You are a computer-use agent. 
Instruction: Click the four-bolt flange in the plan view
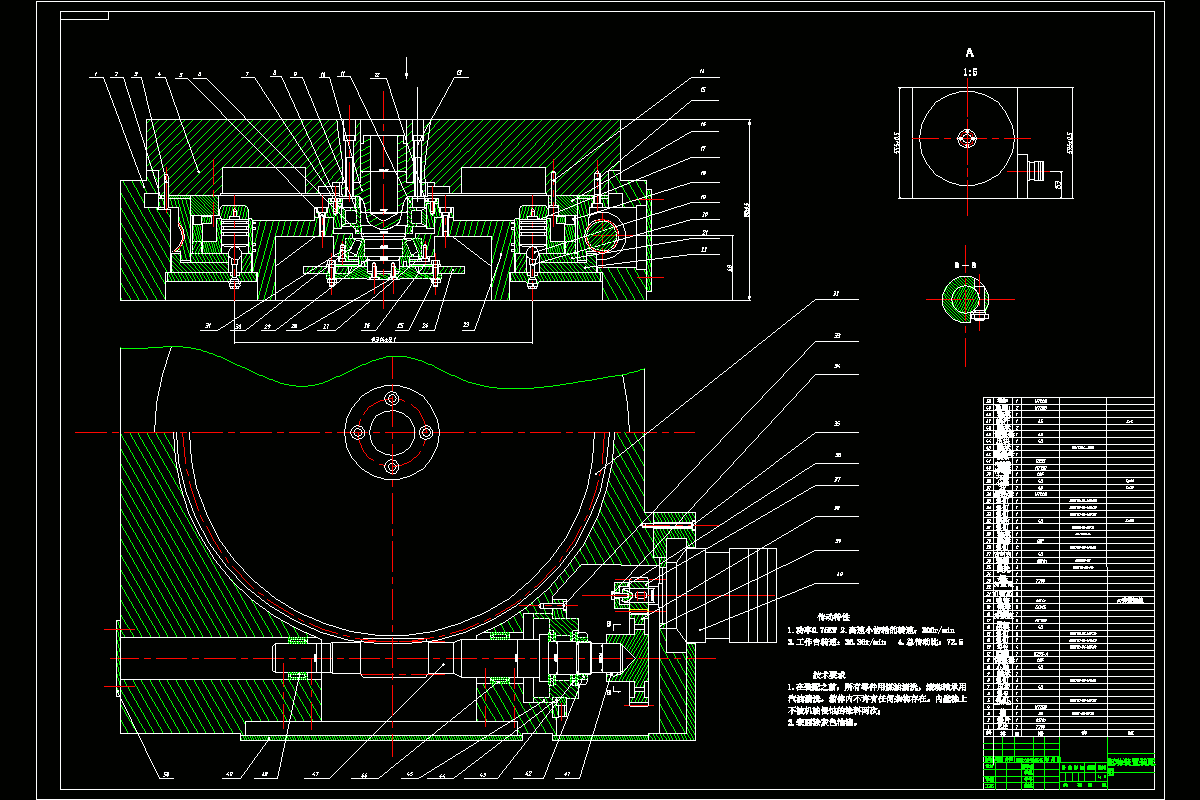click(391, 432)
